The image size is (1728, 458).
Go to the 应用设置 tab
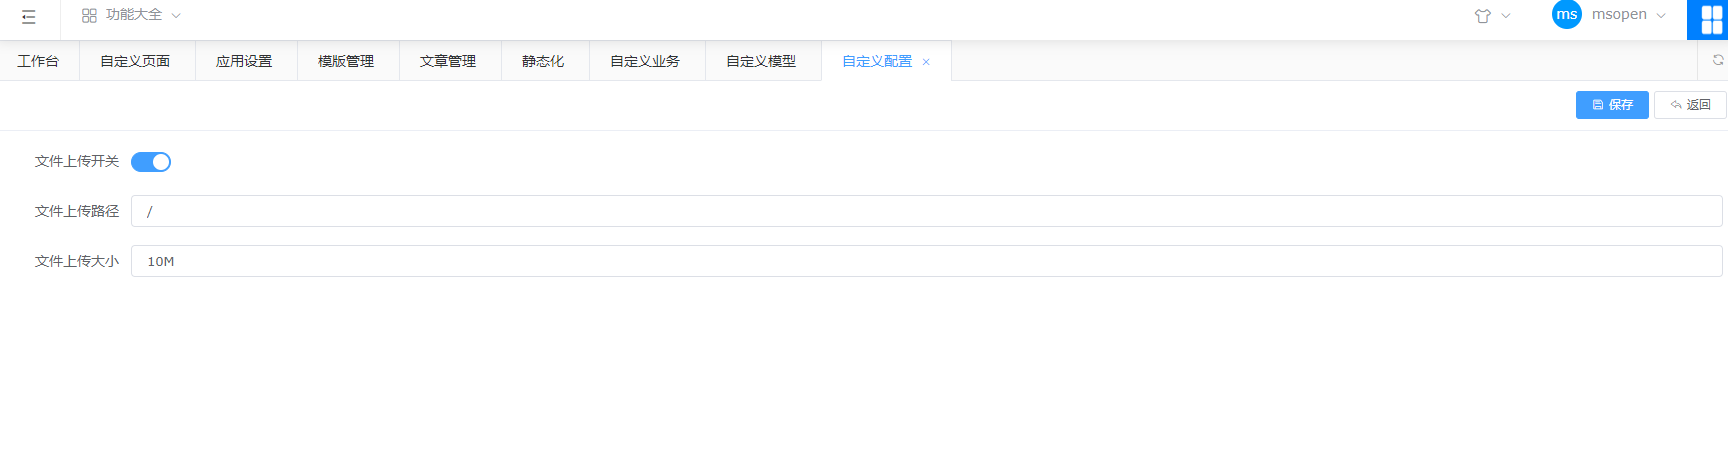pos(244,61)
